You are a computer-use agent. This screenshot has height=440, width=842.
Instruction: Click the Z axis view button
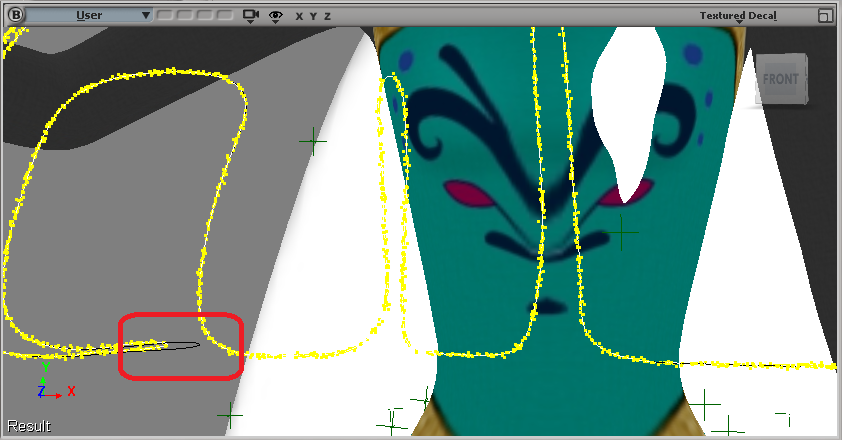327,17
